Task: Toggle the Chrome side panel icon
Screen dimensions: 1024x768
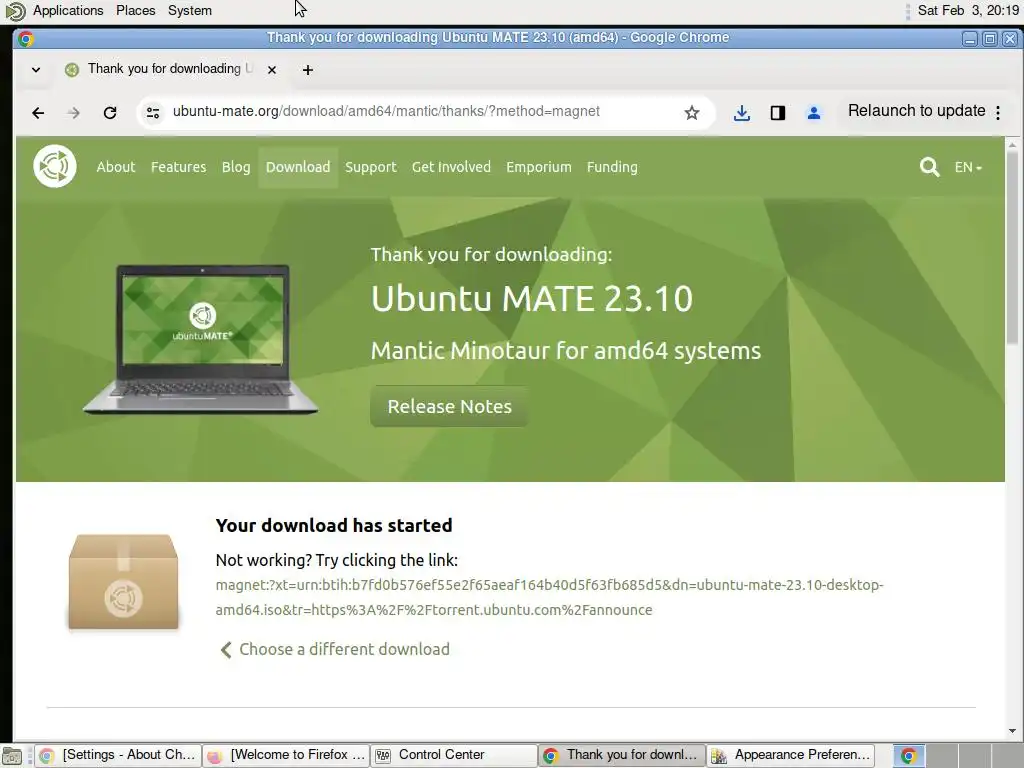Action: pyautogui.click(x=777, y=112)
